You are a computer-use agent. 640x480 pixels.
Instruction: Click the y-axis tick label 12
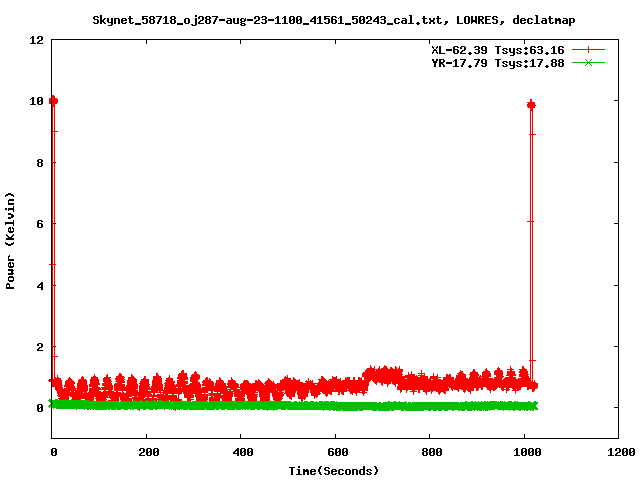coord(36,40)
